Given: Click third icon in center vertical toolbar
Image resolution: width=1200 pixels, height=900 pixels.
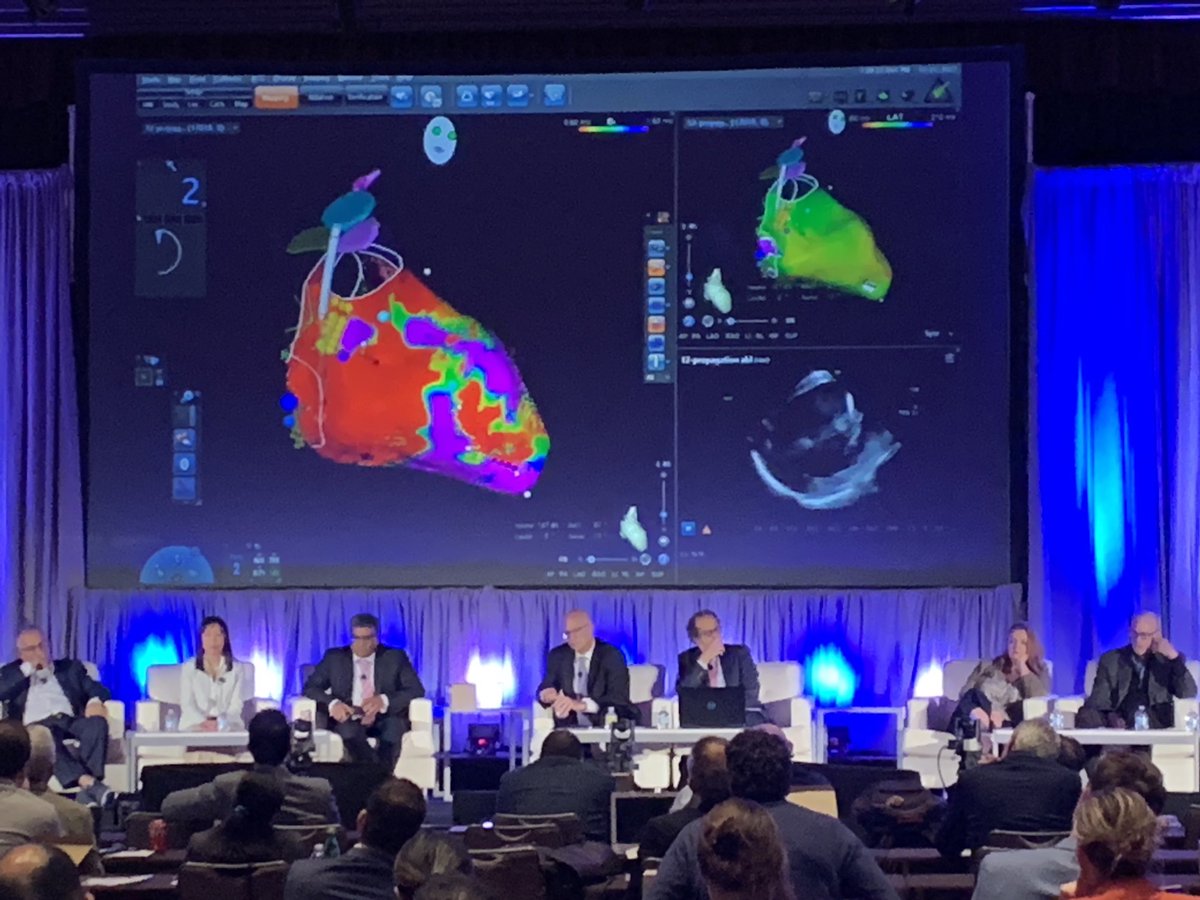Looking at the screenshot, I should 657,286.
